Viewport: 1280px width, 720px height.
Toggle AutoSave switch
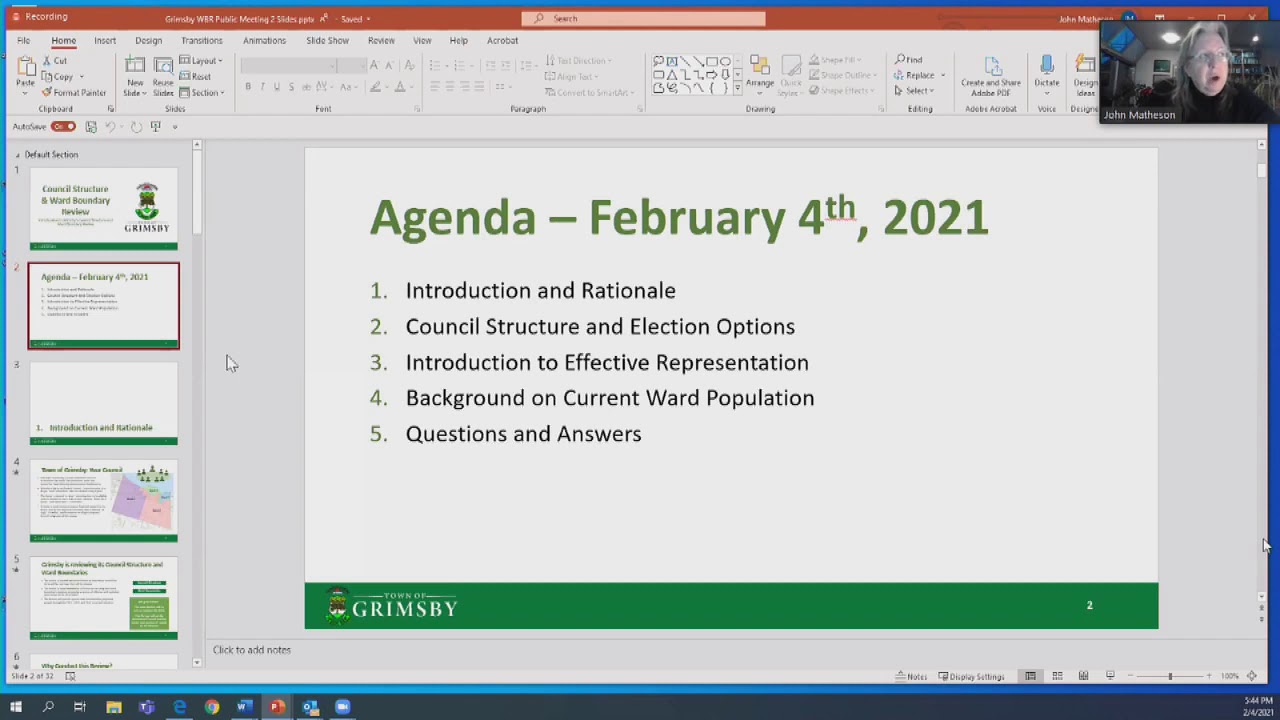point(64,127)
